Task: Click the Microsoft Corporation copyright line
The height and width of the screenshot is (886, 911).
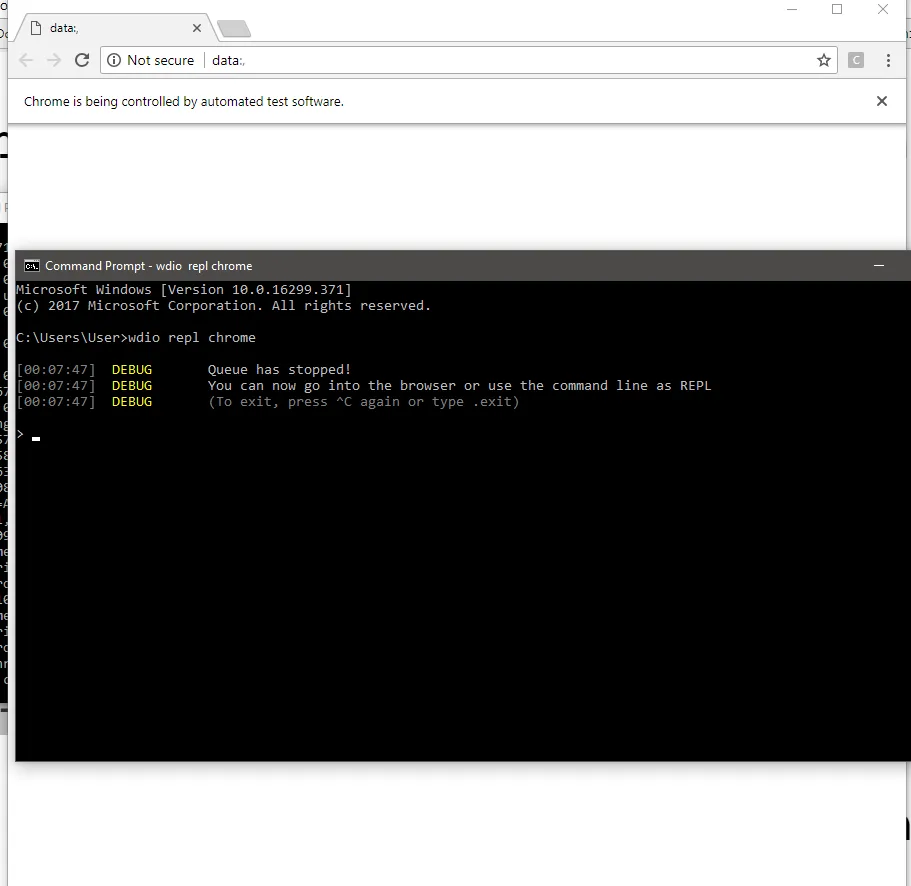Action: point(223,306)
